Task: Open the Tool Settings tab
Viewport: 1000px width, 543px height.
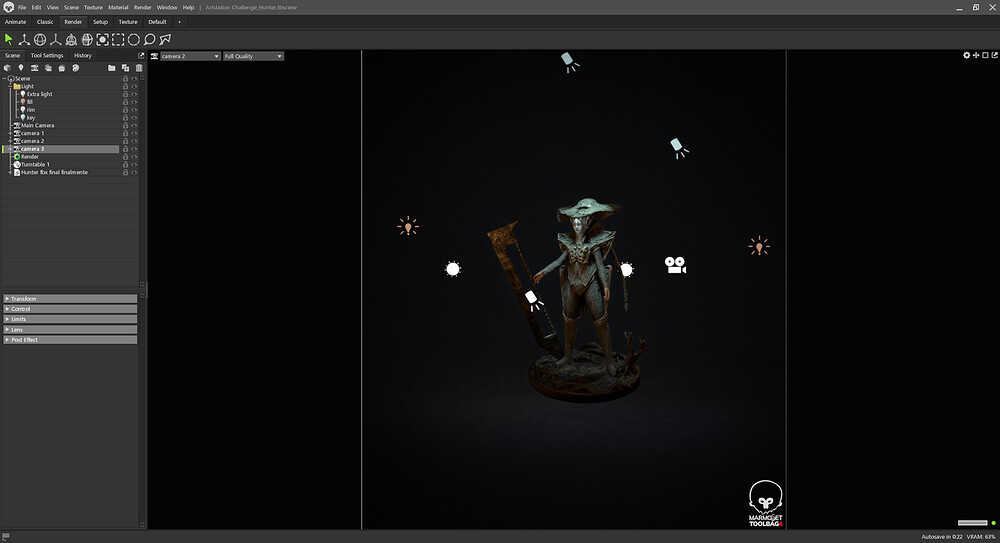Action: pos(47,56)
